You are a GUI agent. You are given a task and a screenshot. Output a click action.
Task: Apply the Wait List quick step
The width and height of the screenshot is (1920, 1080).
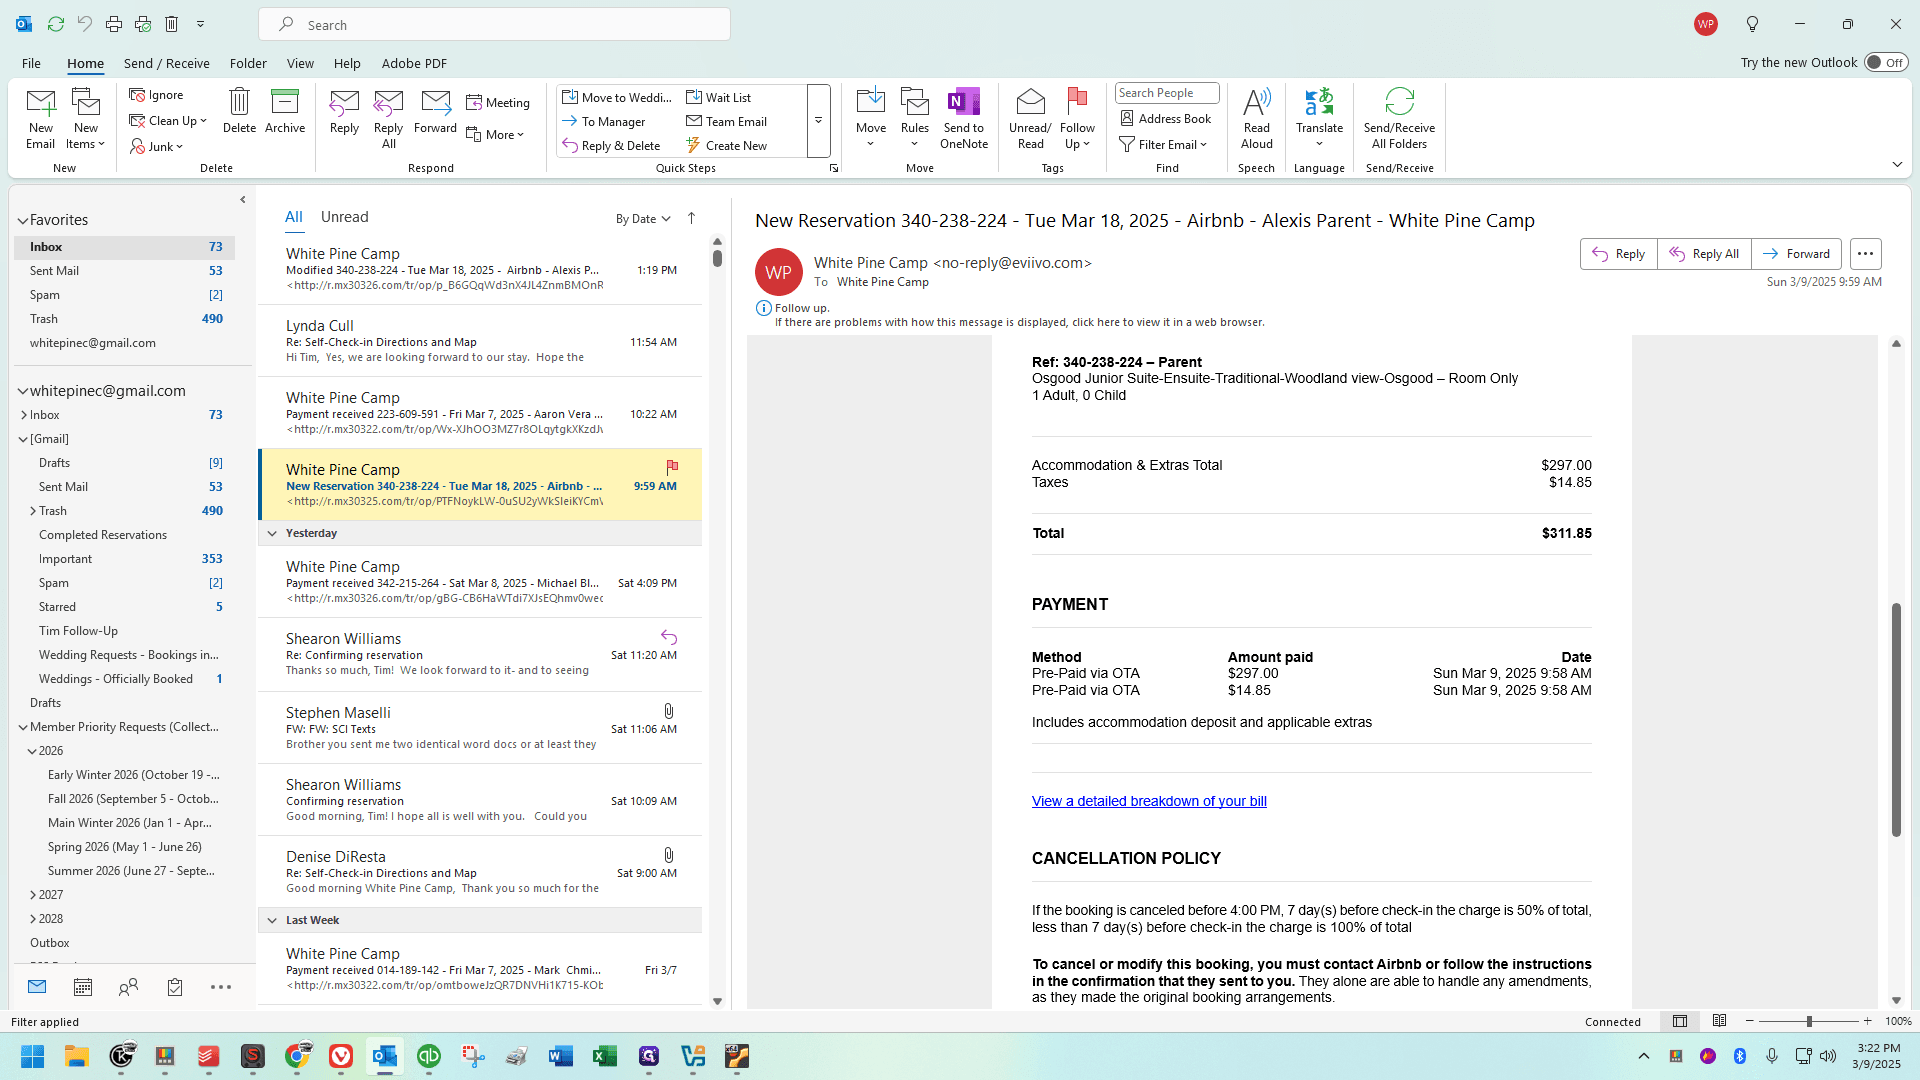(x=718, y=97)
